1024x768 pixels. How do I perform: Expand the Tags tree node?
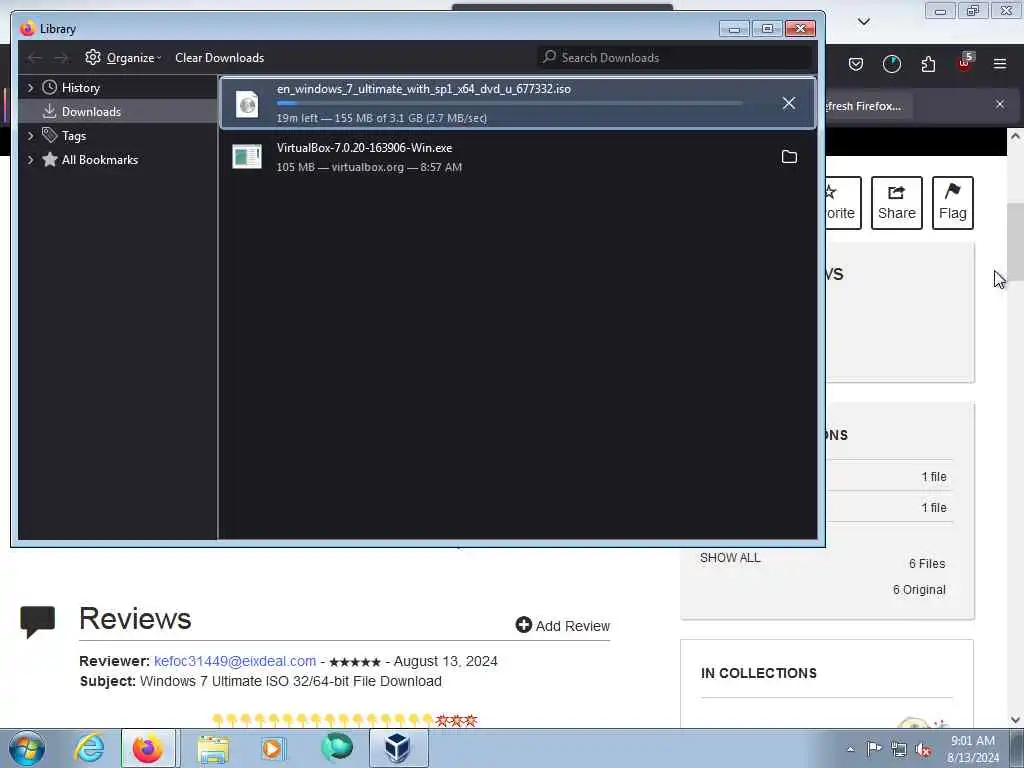coord(30,136)
